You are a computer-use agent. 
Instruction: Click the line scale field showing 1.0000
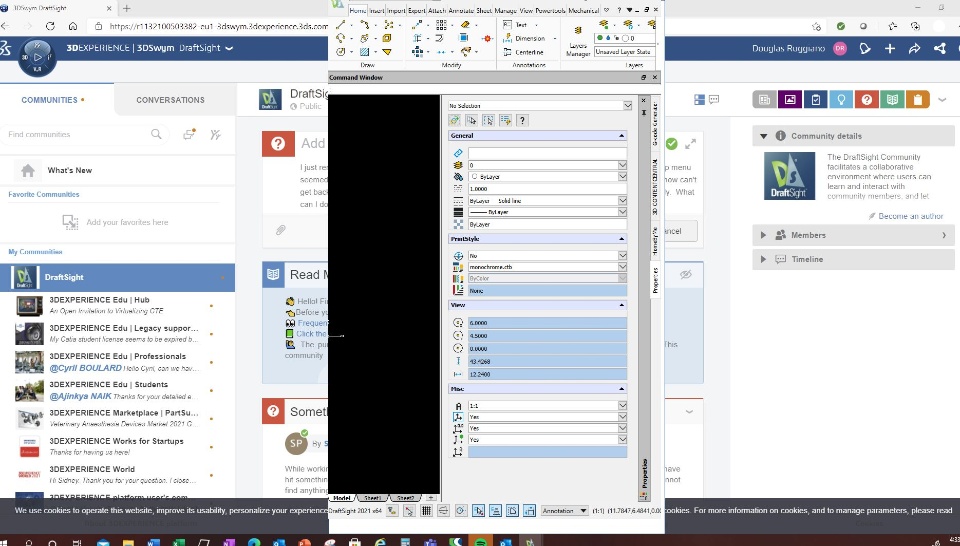(547, 189)
